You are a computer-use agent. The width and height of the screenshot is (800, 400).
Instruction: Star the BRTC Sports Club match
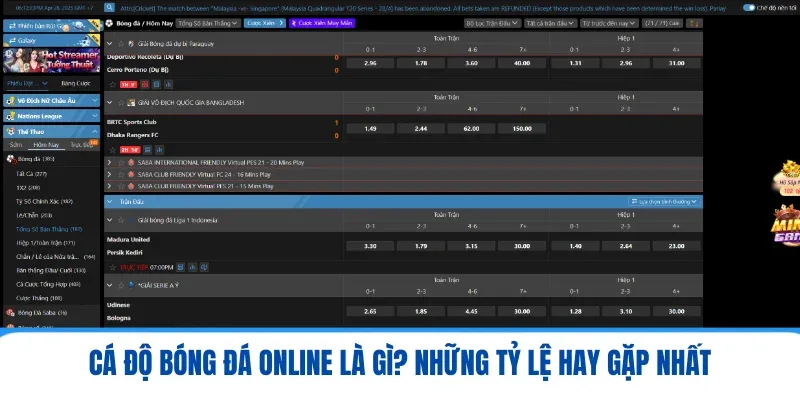click(x=113, y=150)
